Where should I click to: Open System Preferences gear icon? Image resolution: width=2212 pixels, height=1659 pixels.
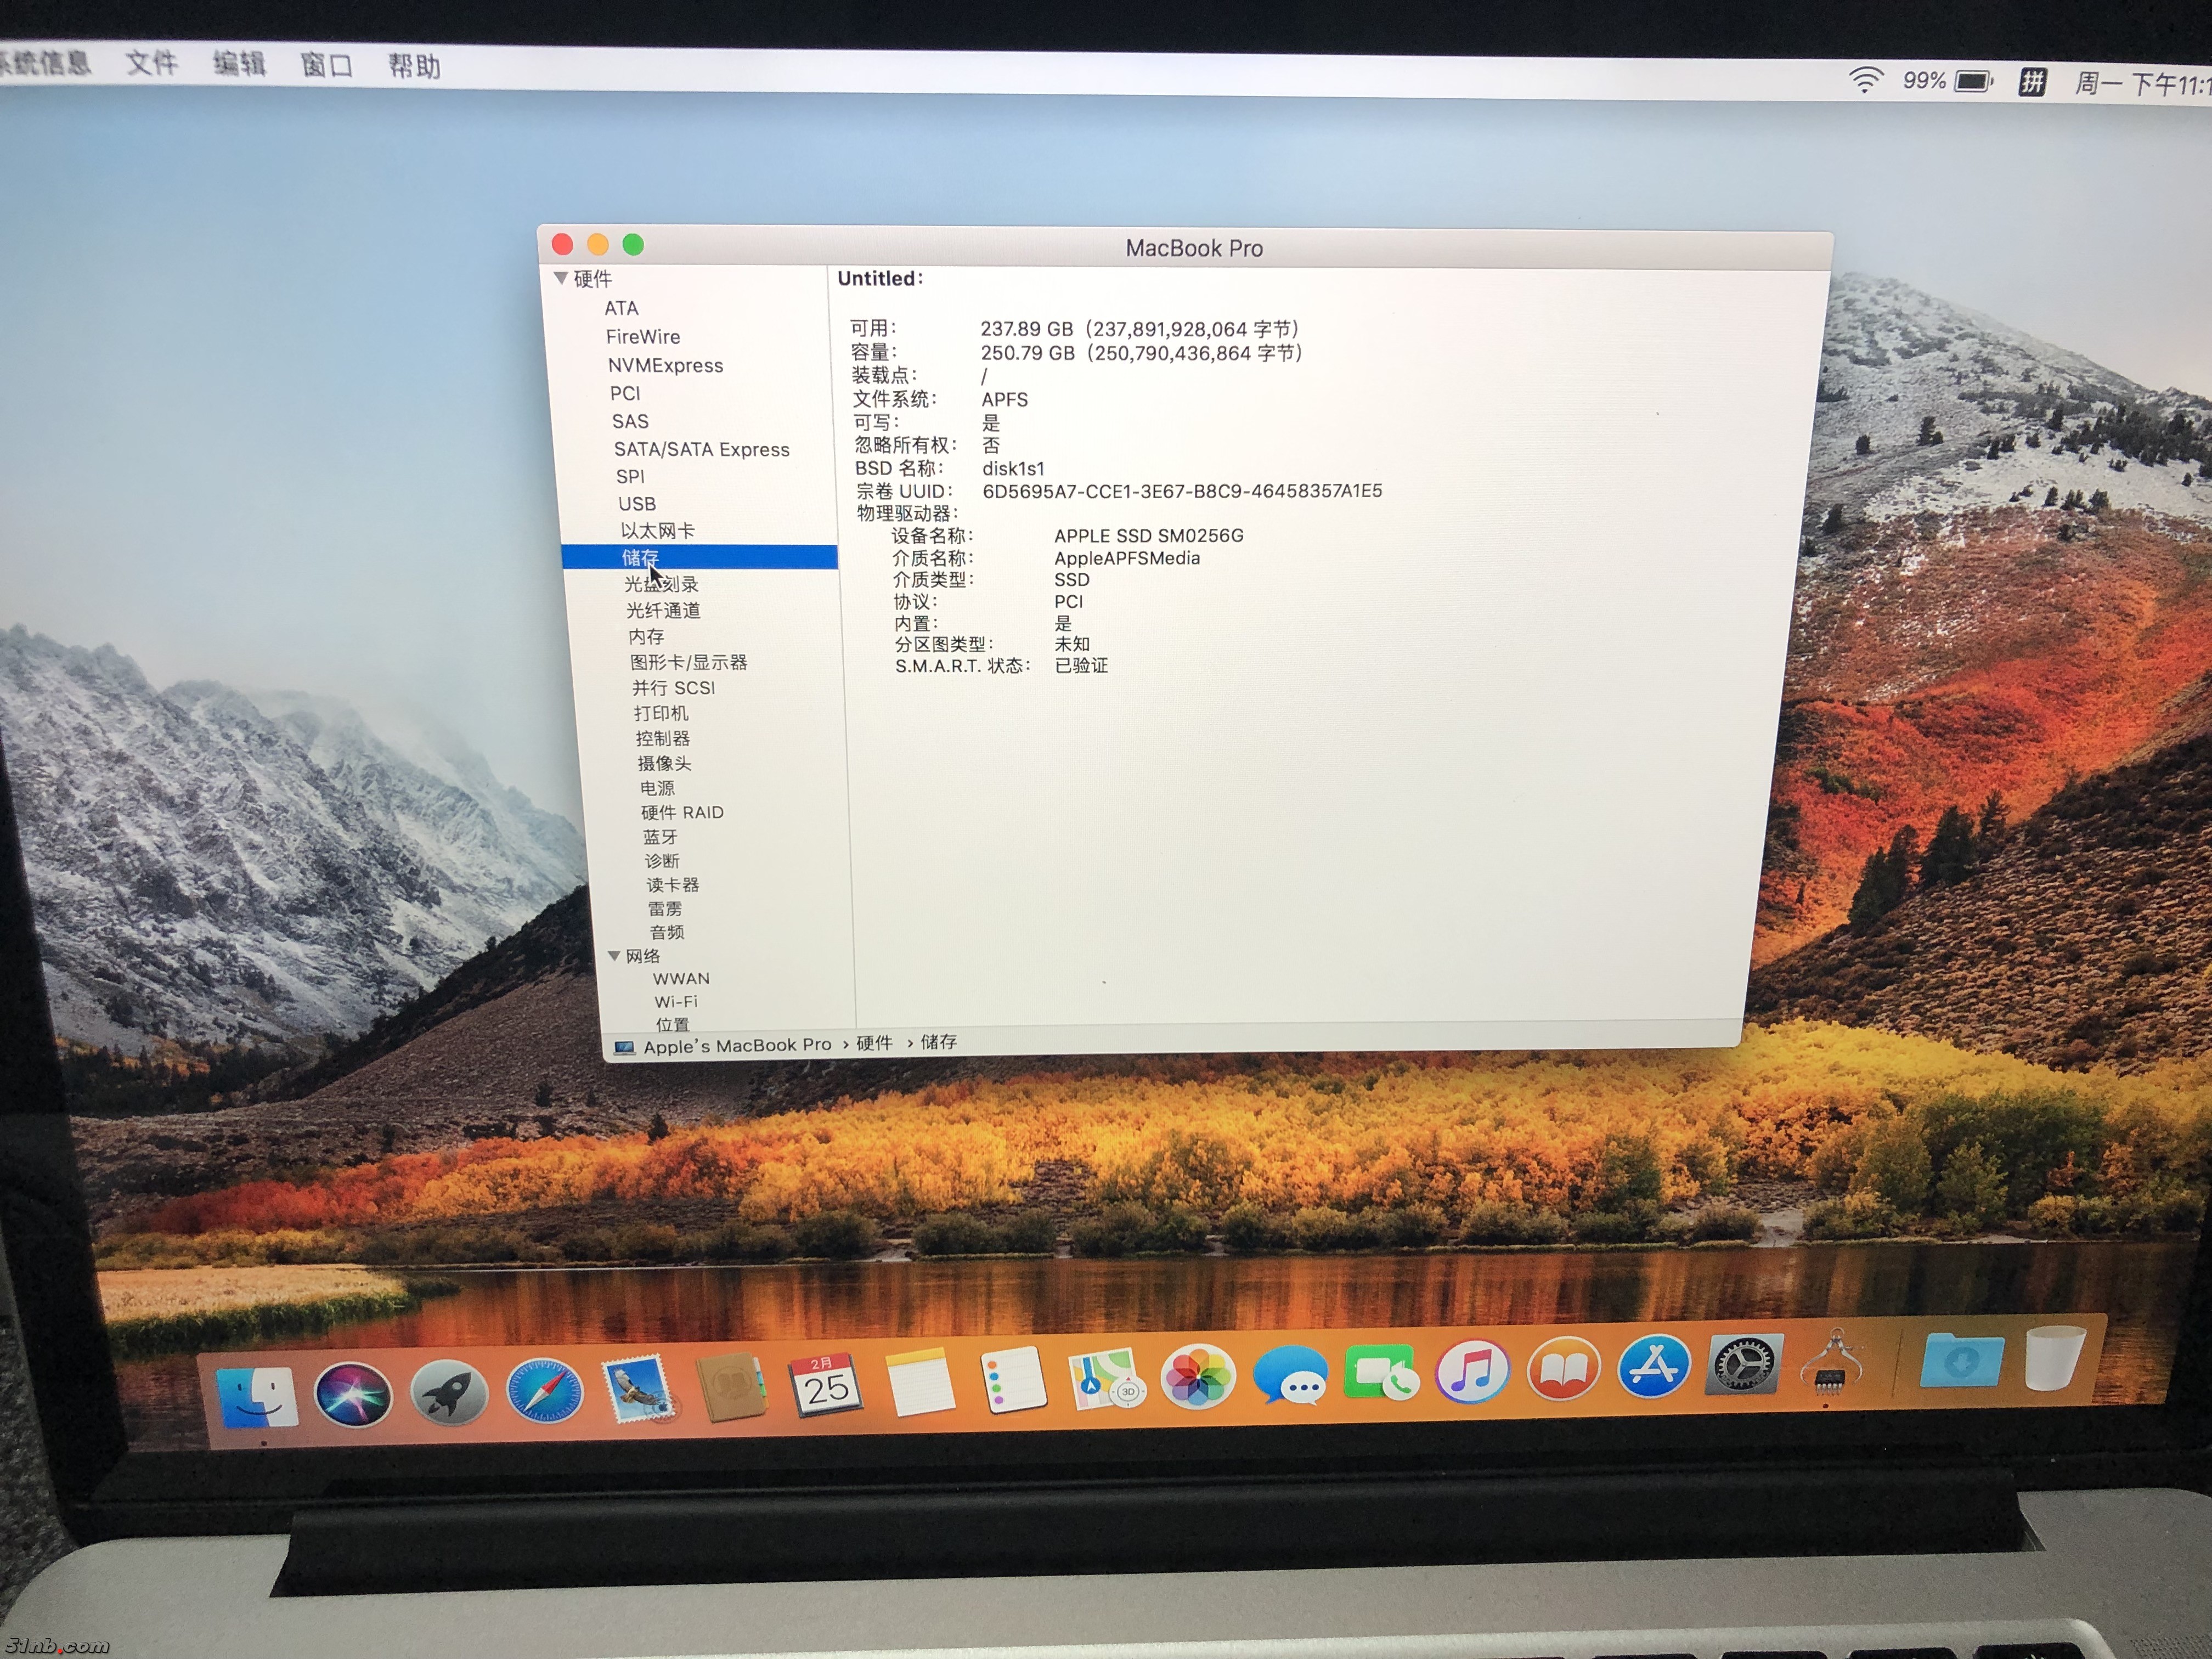click(1744, 1364)
